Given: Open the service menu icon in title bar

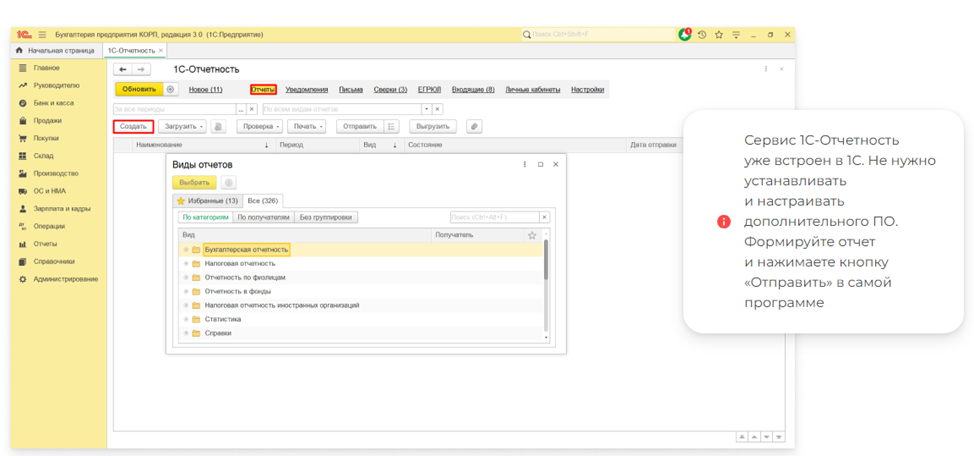Looking at the screenshot, I should pyautogui.click(x=736, y=35).
